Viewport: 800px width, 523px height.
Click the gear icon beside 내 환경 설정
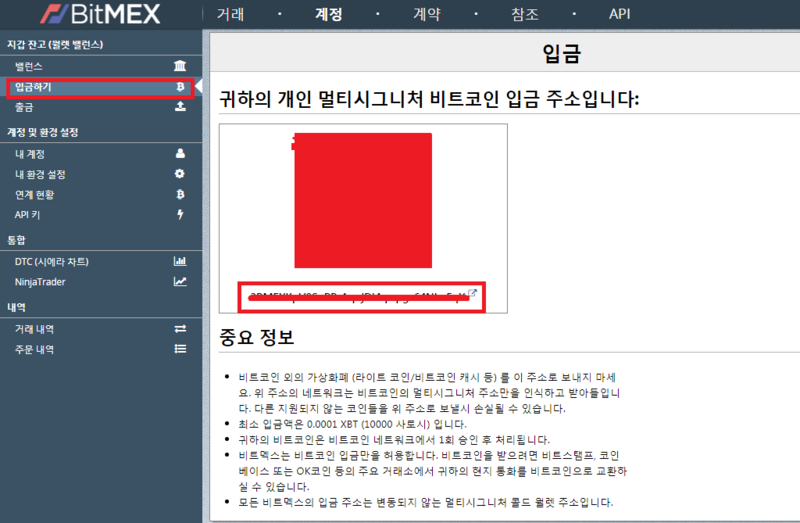(x=180, y=173)
